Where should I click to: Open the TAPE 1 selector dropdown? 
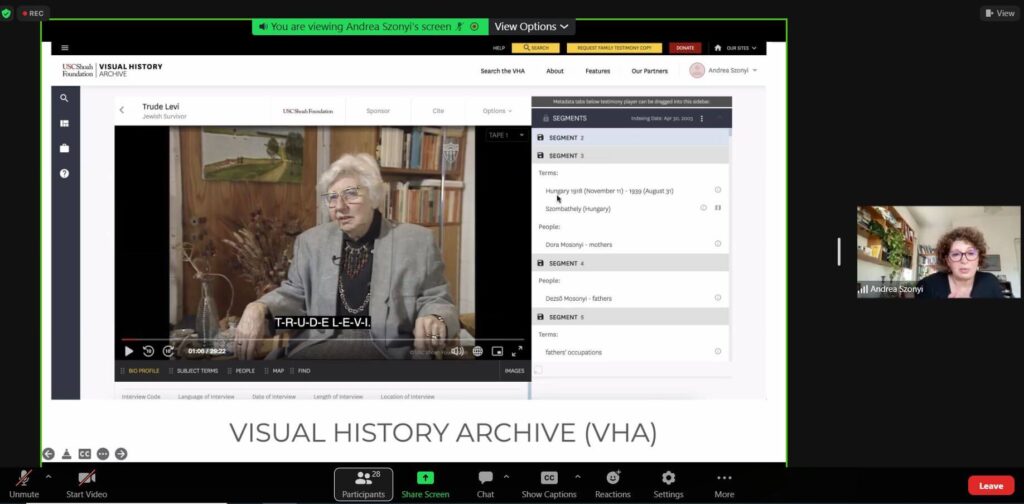[507, 135]
